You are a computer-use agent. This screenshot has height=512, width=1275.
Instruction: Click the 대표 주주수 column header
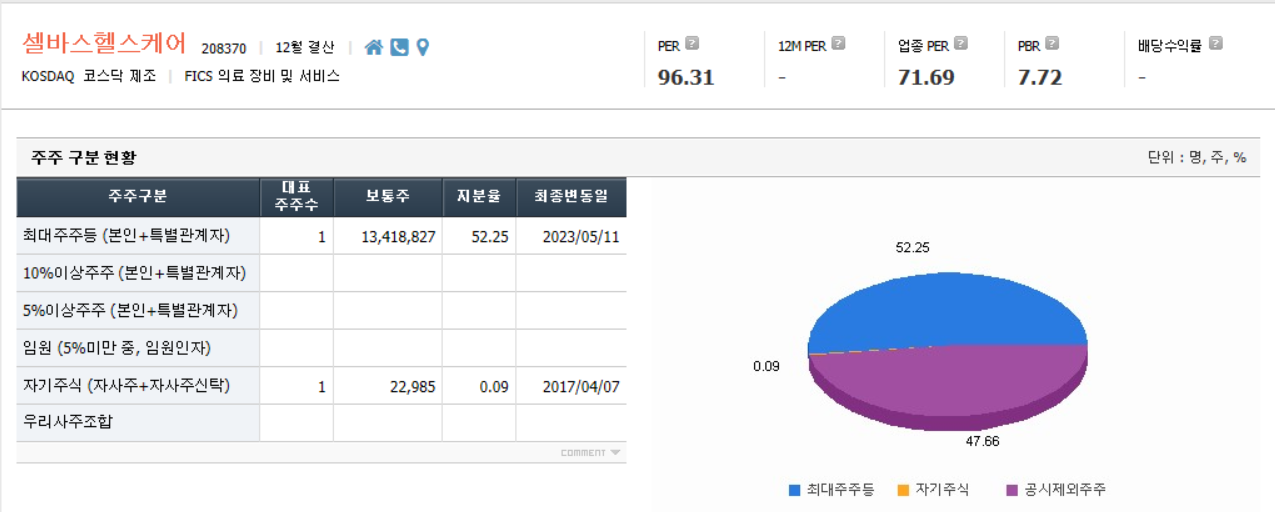tap(296, 197)
